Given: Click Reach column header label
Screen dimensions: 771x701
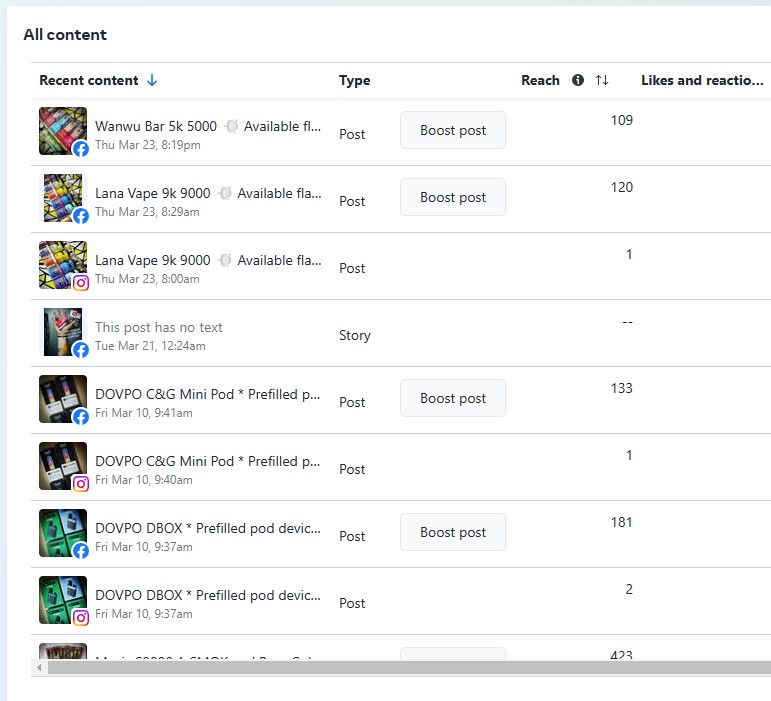Looking at the screenshot, I should point(540,80).
